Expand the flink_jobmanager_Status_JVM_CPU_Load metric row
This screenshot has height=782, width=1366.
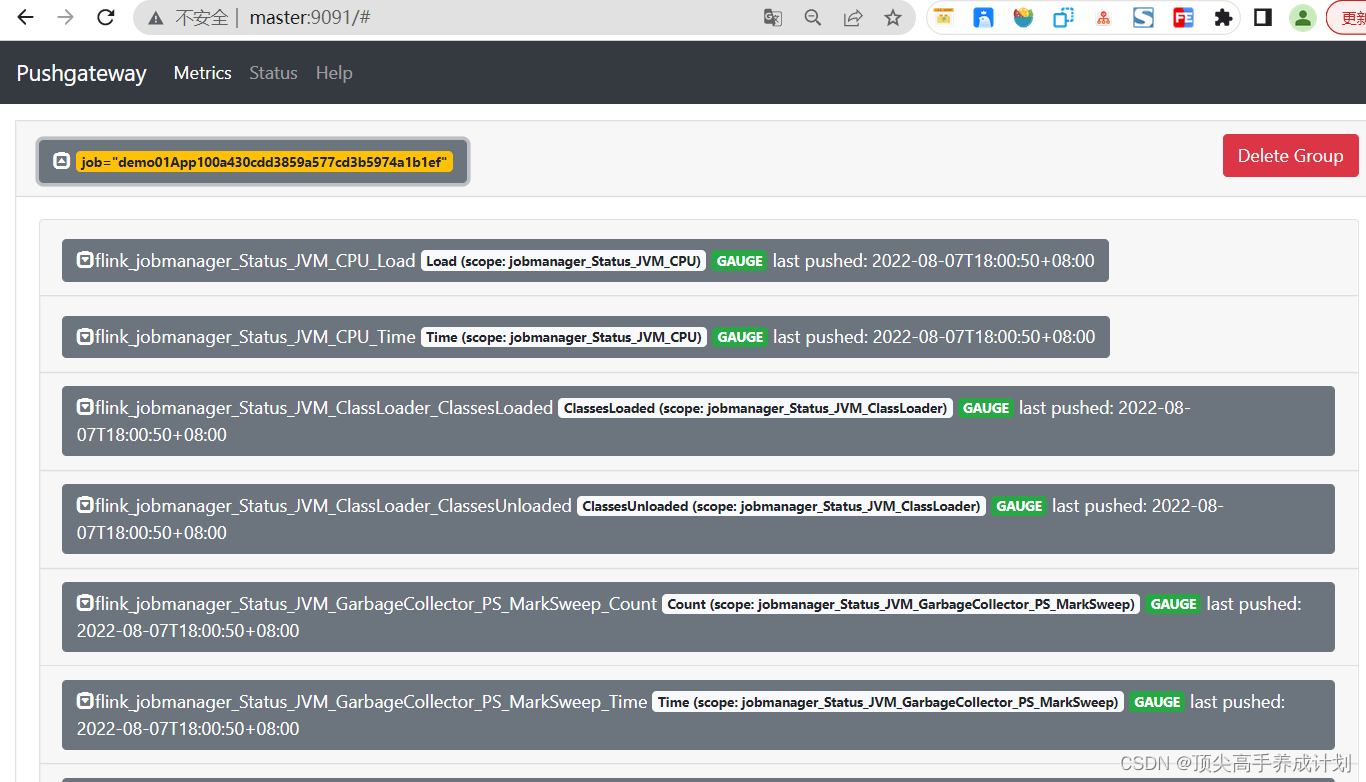tap(84, 260)
